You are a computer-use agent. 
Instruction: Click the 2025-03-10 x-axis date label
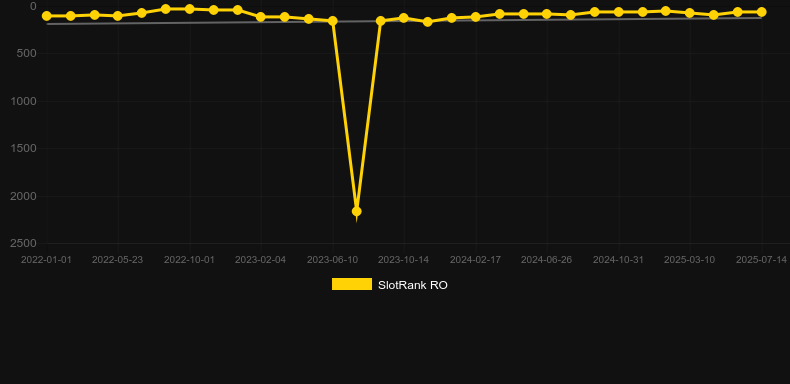[689, 260]
